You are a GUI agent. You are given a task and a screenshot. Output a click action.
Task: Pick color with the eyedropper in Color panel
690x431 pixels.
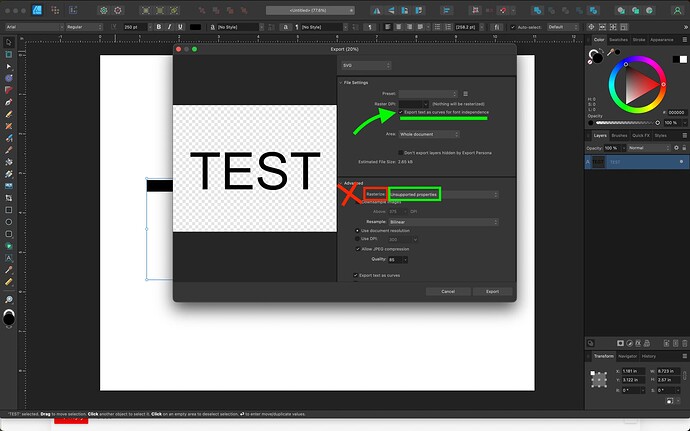611,52
